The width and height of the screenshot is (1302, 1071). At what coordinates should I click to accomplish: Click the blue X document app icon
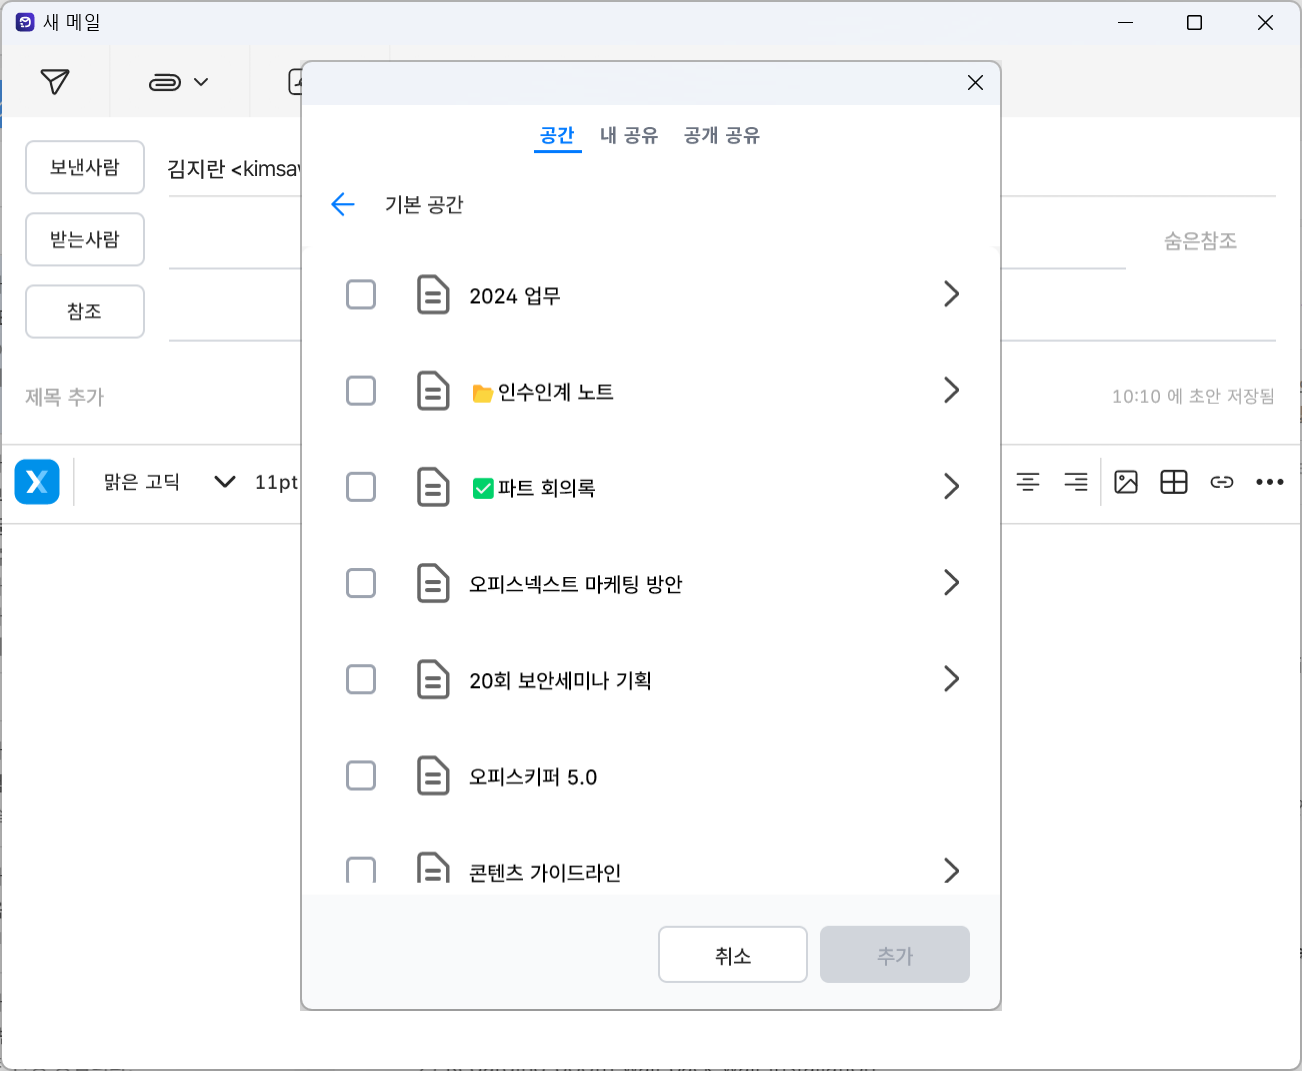(x=37, y=481)
